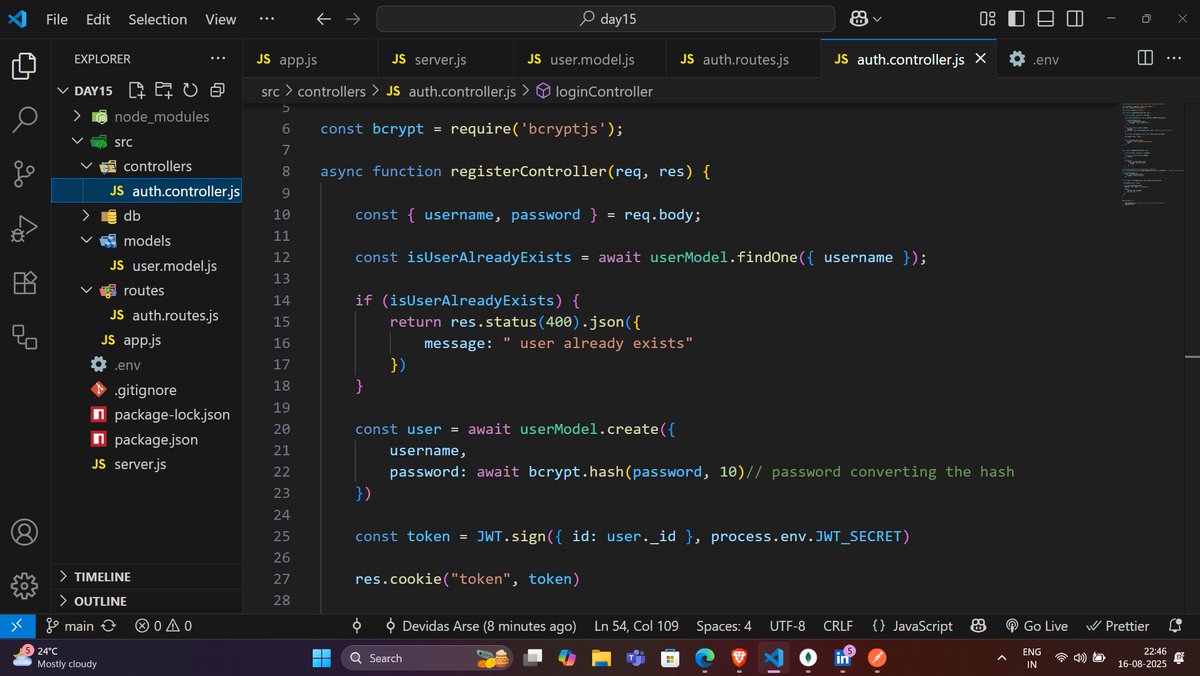Collapse the models folder
This screenshot has width=1200, height=676.
point(87,241)
